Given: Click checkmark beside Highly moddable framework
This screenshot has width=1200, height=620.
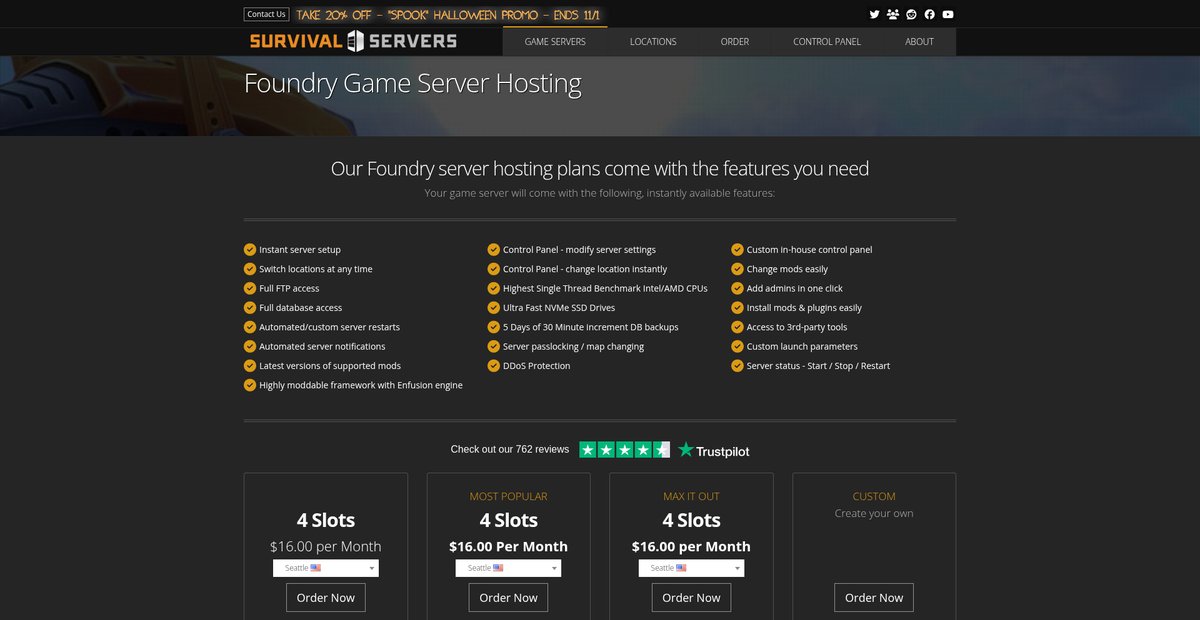Looking at the screenshot, I should [x=250, y=385].
